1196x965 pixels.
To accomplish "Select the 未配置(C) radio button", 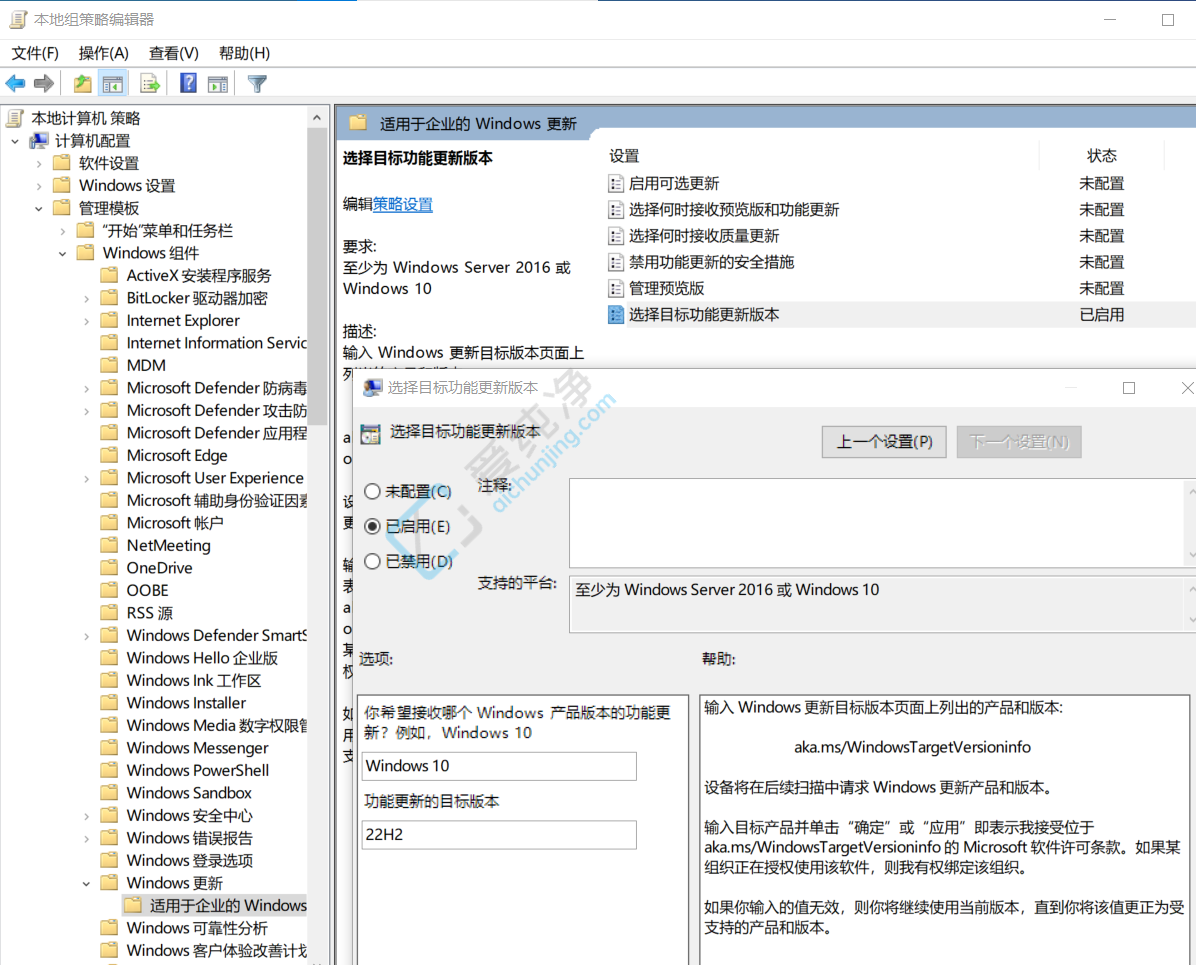I will tap(372, 491).
